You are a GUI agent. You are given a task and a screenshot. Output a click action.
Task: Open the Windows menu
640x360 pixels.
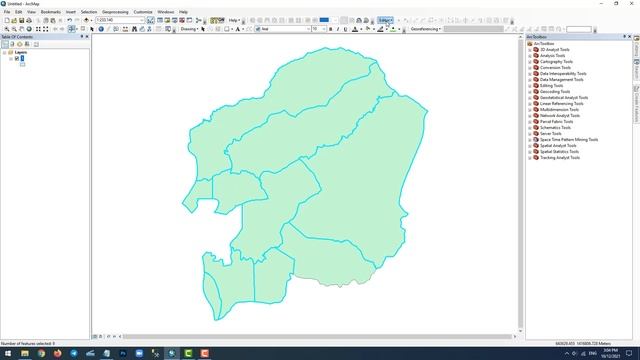(165, 12)
